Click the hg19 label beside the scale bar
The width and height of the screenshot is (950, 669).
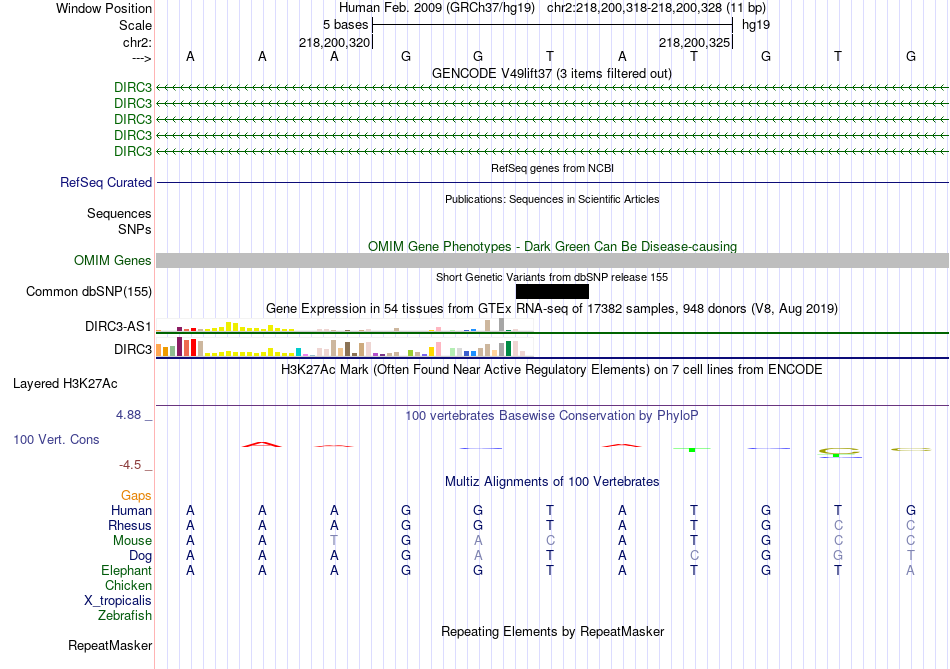(756, 25)
